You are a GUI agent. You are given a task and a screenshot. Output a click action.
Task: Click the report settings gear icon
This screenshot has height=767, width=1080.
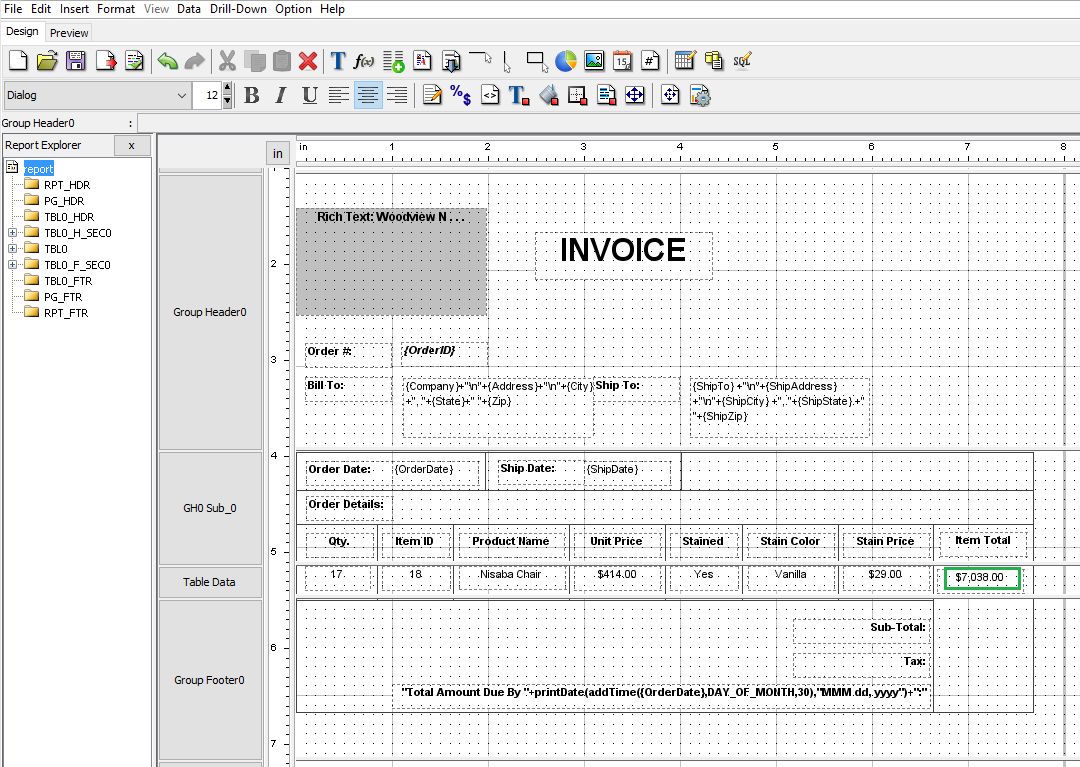700,95
